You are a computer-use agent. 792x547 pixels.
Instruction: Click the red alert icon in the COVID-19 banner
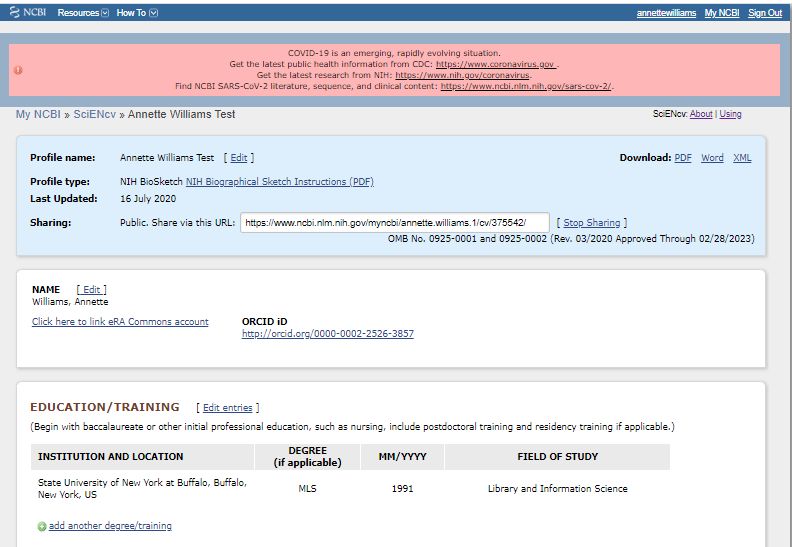tap(18, 70)
